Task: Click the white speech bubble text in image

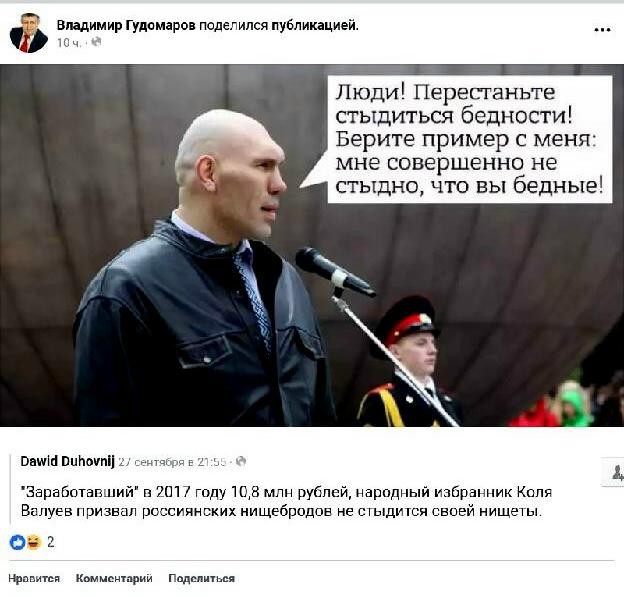Action: coord(470,139)
